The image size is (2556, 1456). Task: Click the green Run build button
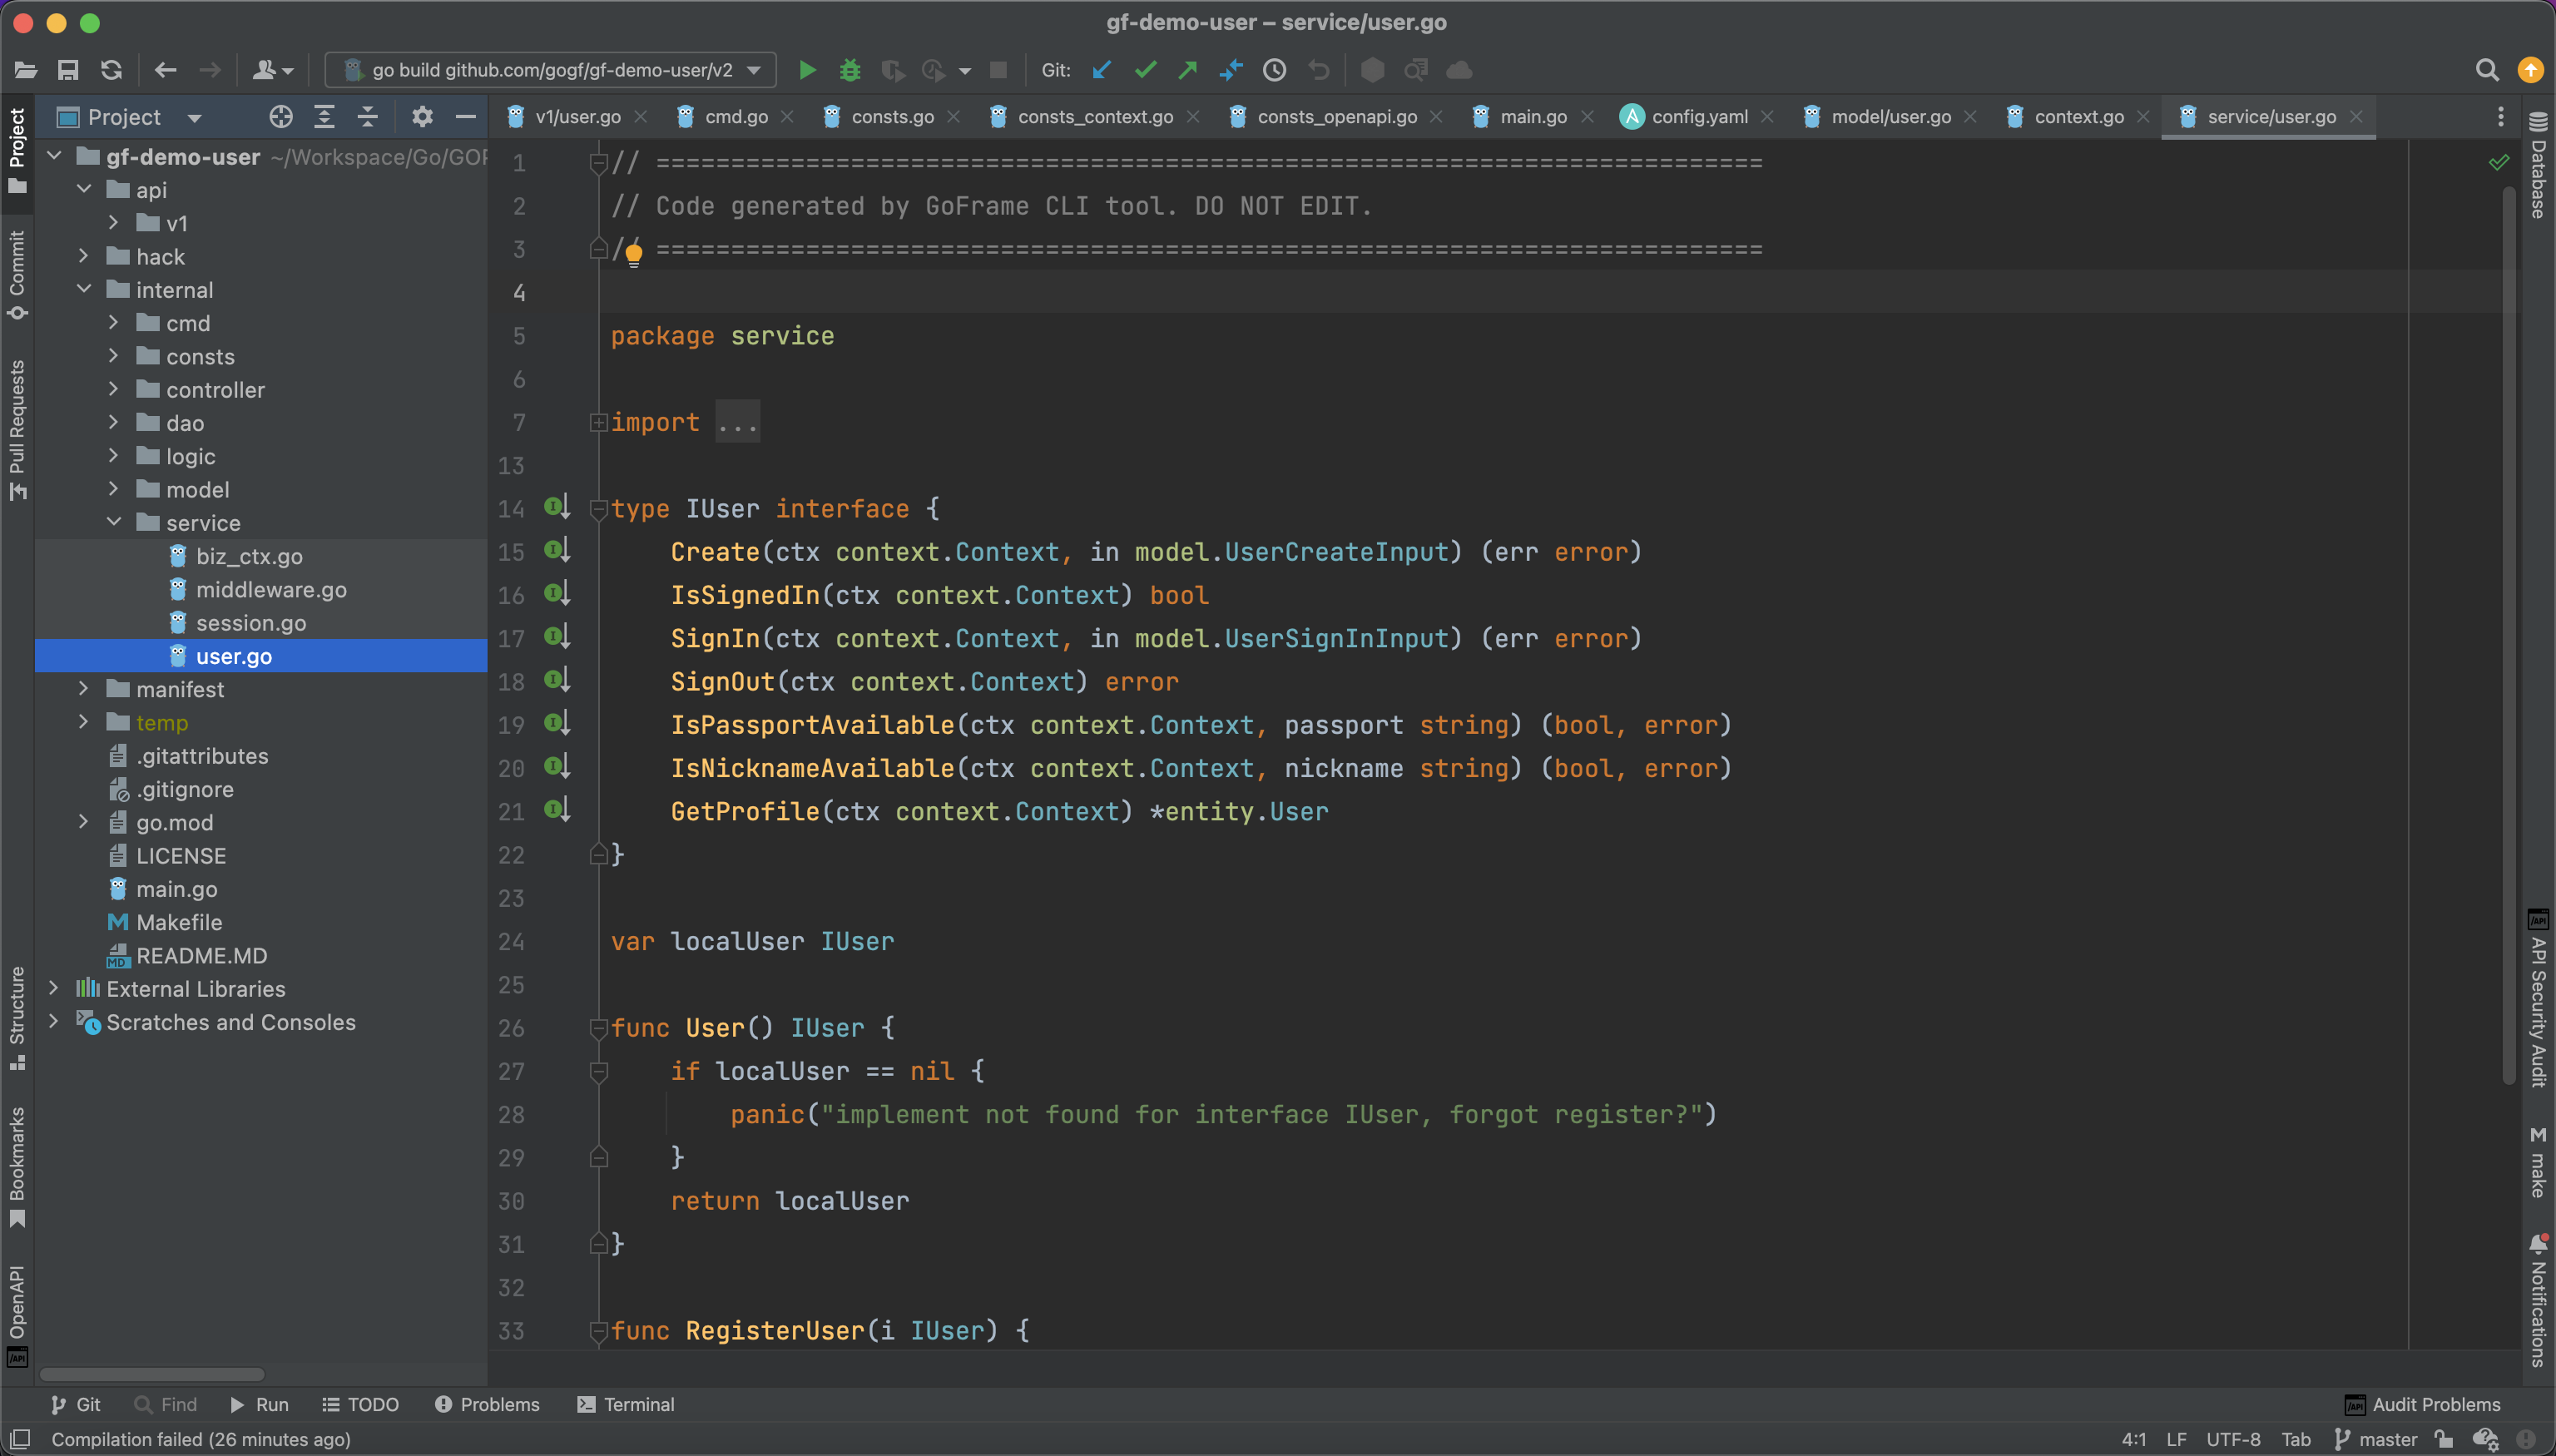pos(807,70)
